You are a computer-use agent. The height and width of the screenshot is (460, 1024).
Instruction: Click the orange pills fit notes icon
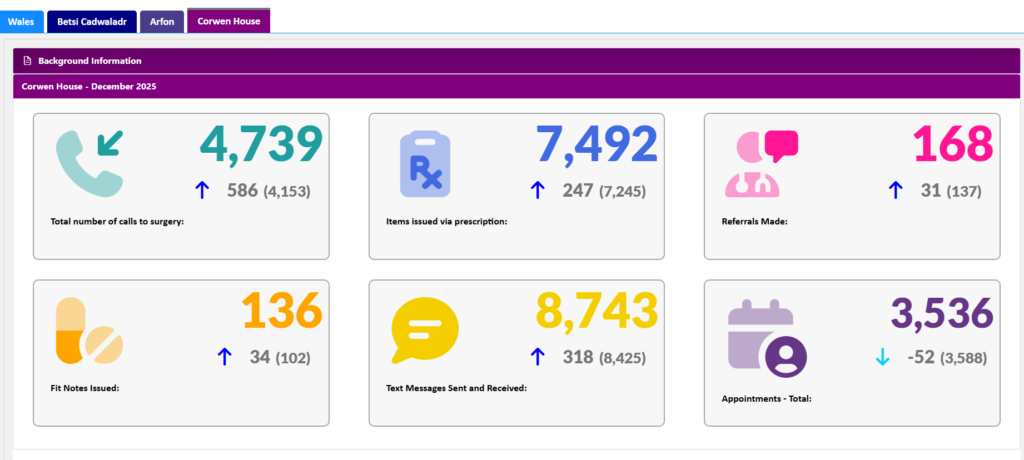point(89,329)
